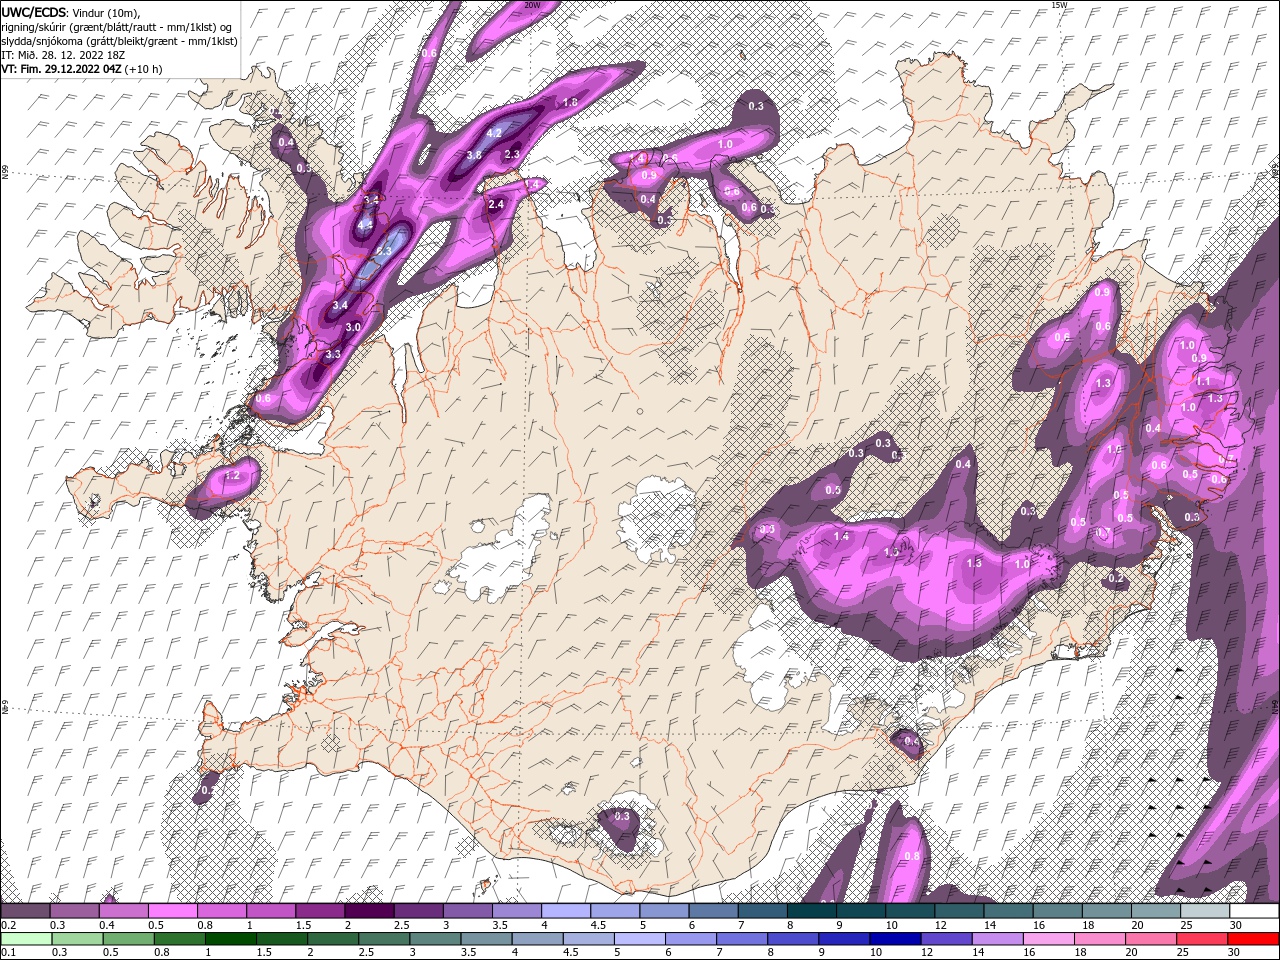
Task: Click the dark green lower swatch between 1 and 1.5
Action: (x=231, y=939)
